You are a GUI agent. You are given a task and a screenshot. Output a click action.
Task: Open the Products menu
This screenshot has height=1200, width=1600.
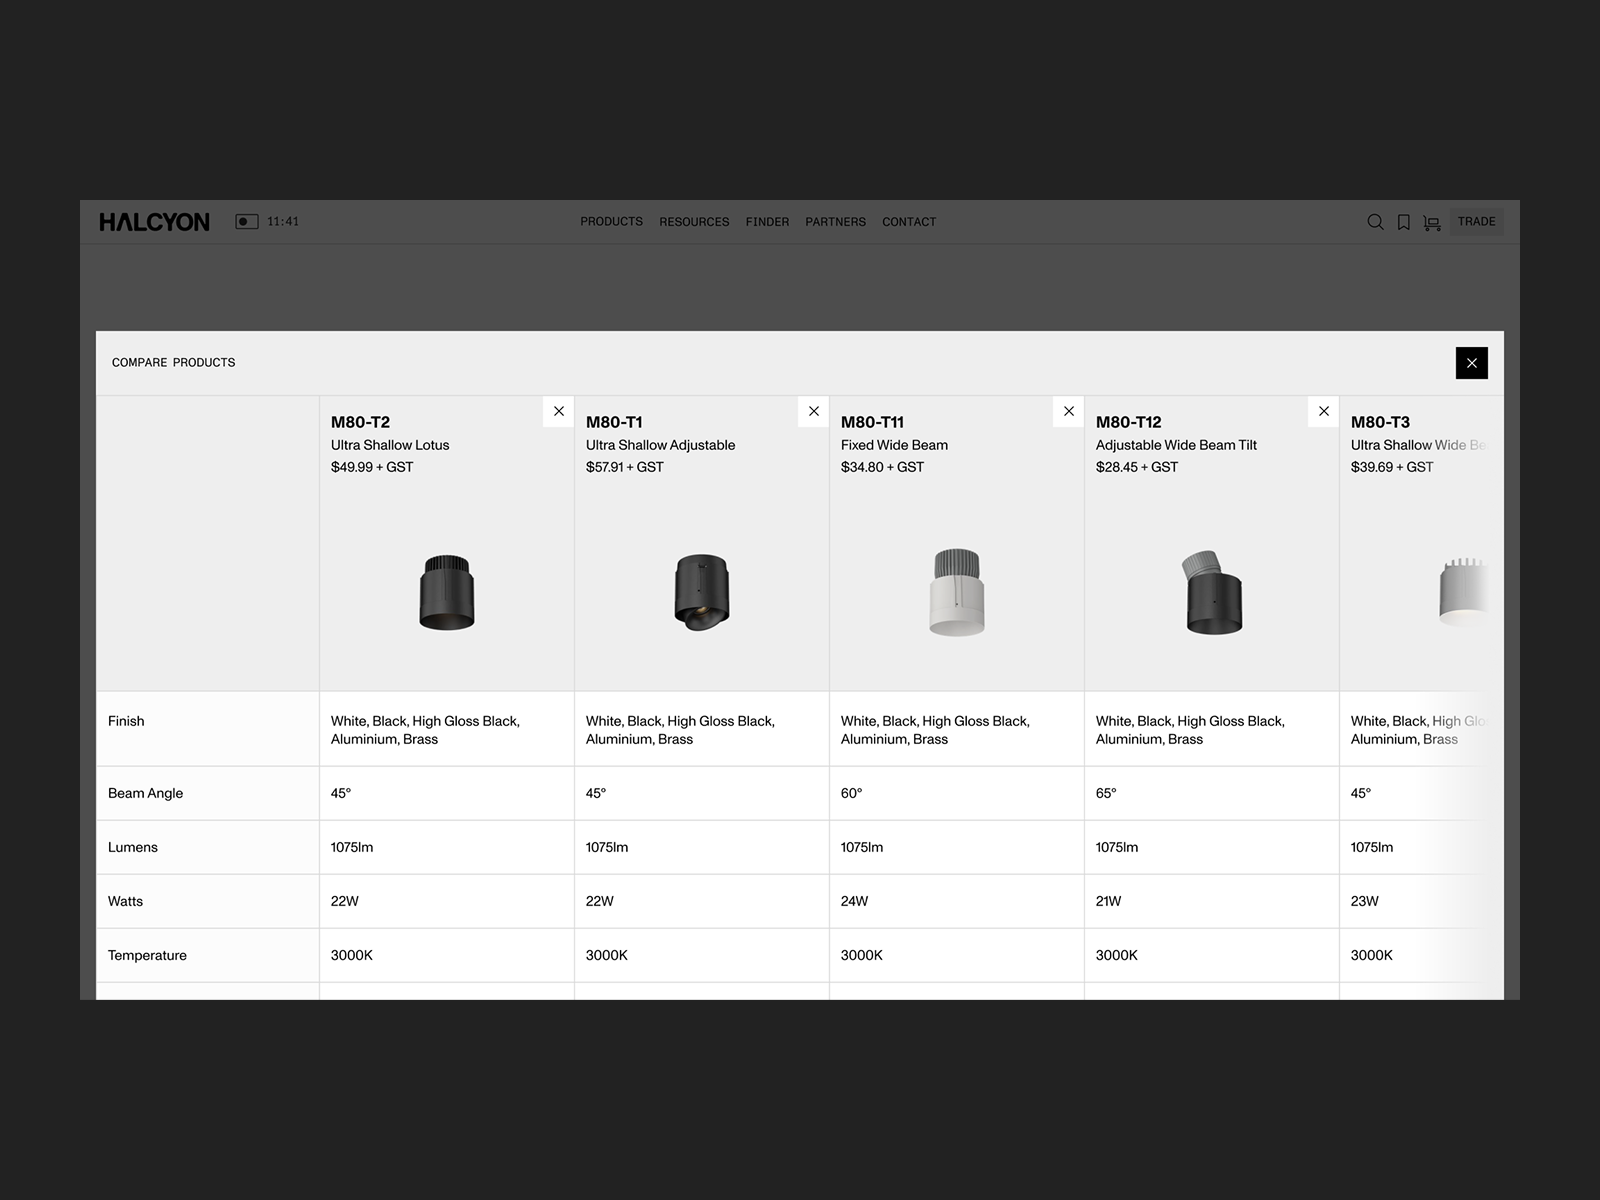click(612, 222)
